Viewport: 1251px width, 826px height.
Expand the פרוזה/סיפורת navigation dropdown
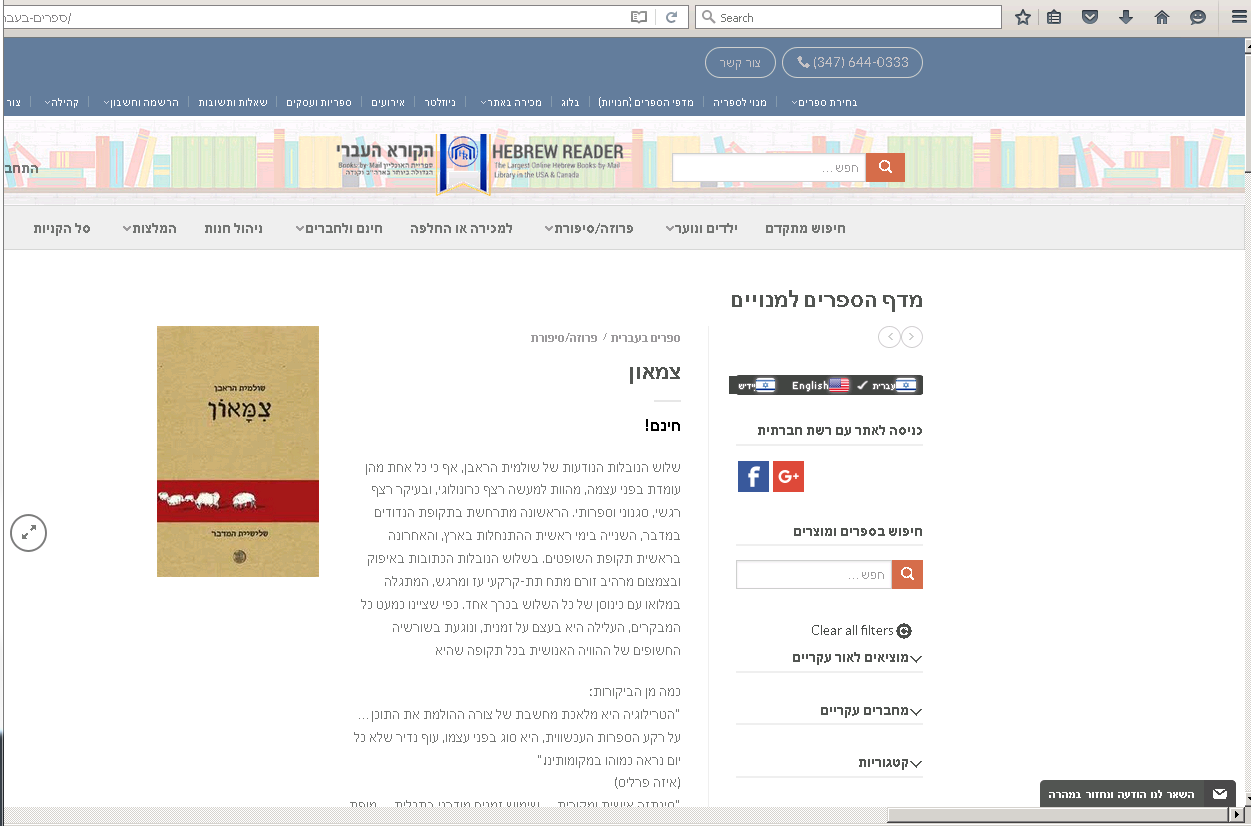click(x=589, y=229)
